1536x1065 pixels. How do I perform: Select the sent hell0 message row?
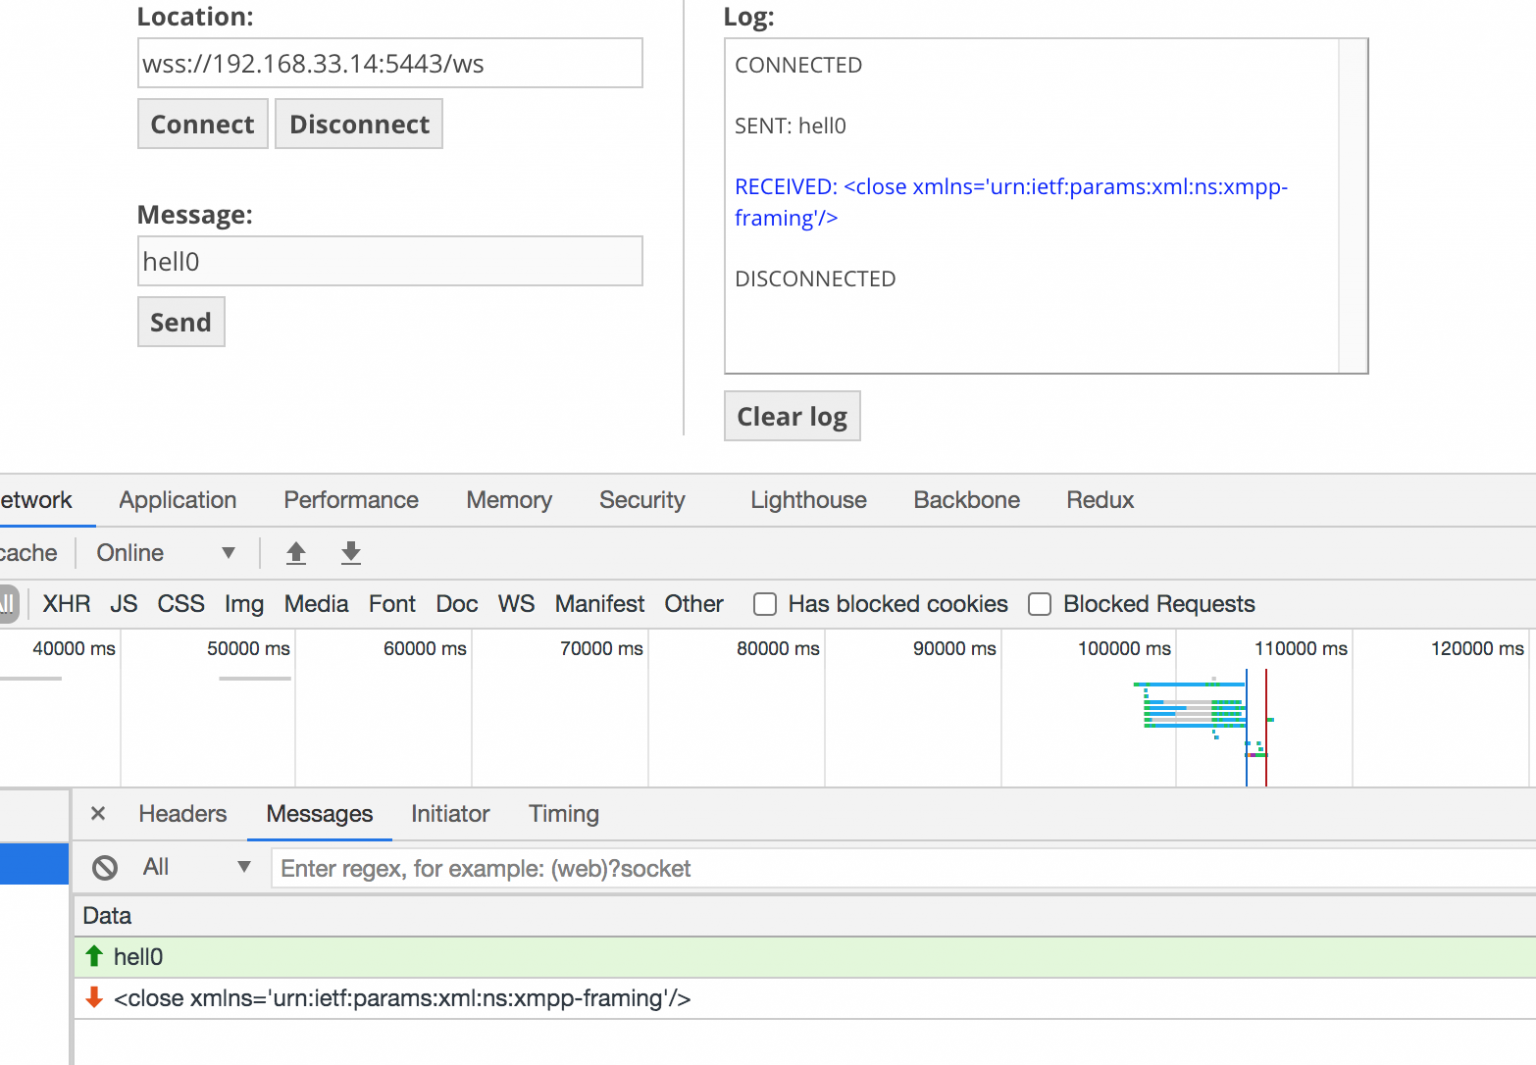tap(400, 957)
